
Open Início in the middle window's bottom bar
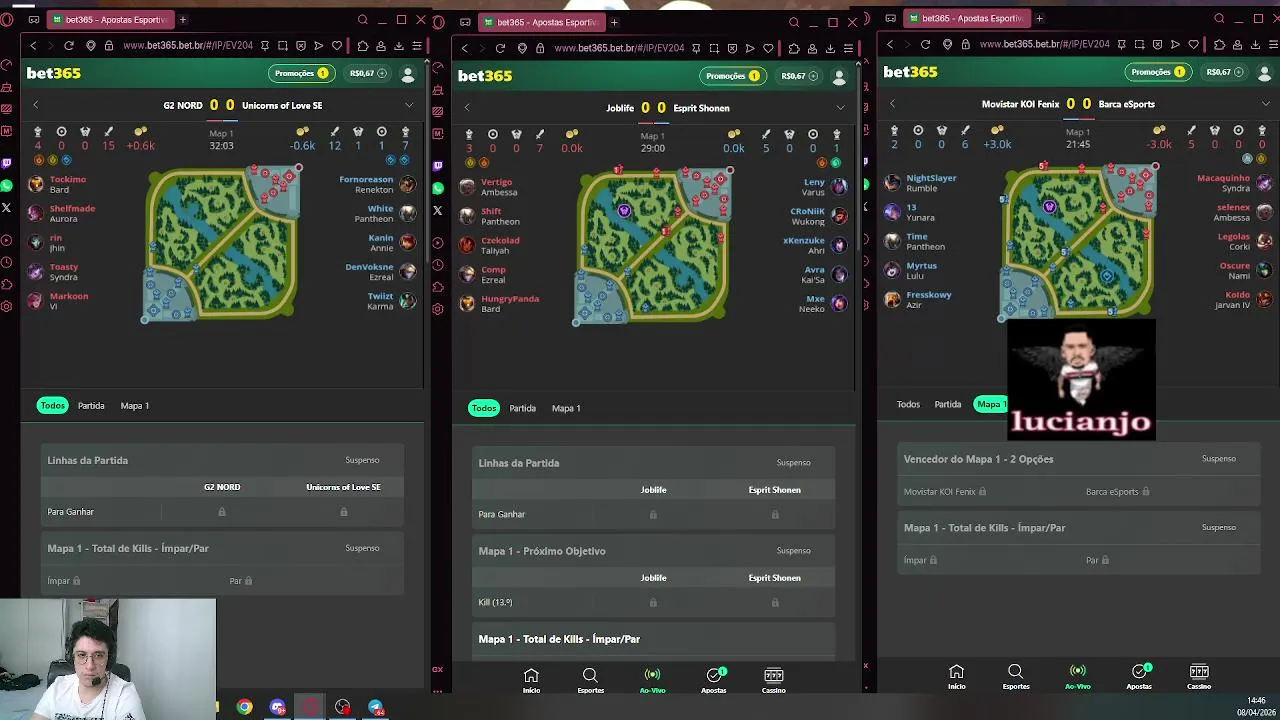(x=531, y=680)
